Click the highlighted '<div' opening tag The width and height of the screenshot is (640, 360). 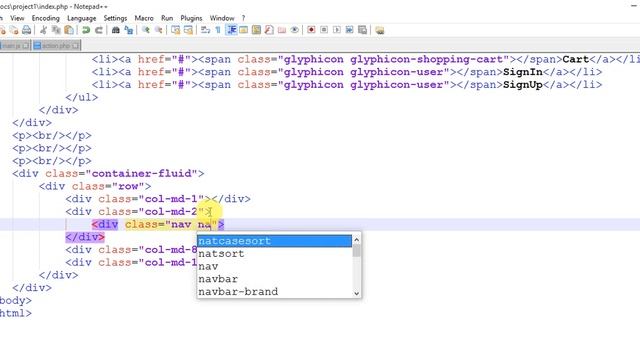(105, 224)
